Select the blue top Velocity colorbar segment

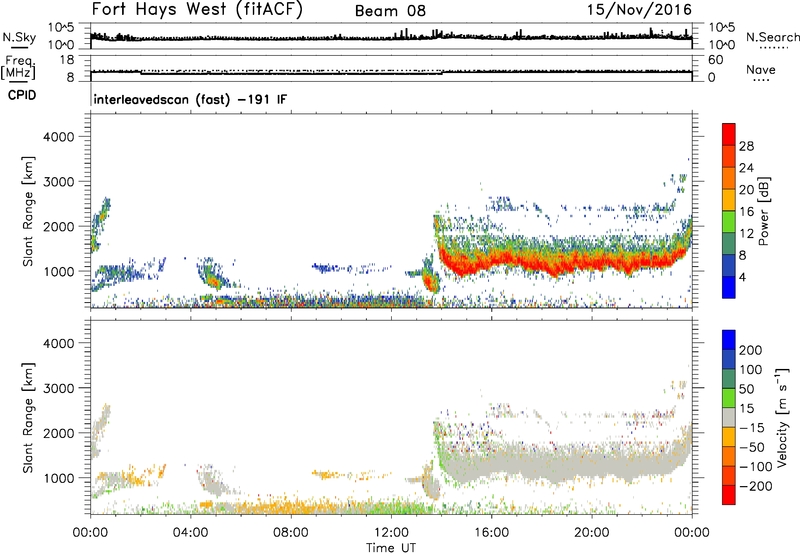729,340
